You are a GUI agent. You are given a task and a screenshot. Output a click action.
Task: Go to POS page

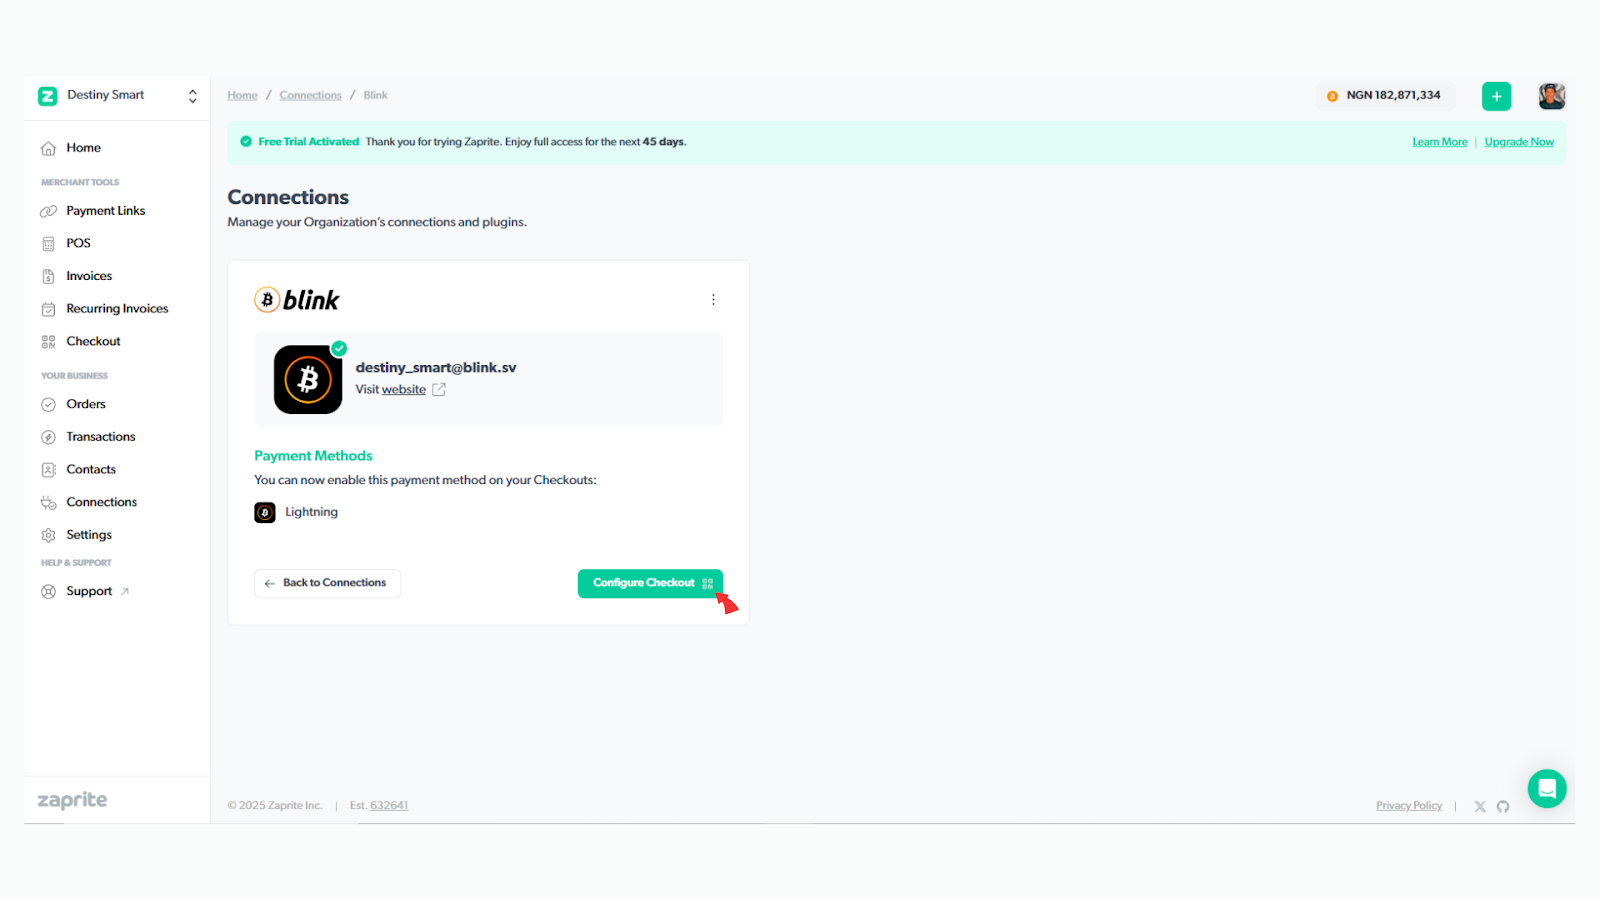[x=78, y=243]
